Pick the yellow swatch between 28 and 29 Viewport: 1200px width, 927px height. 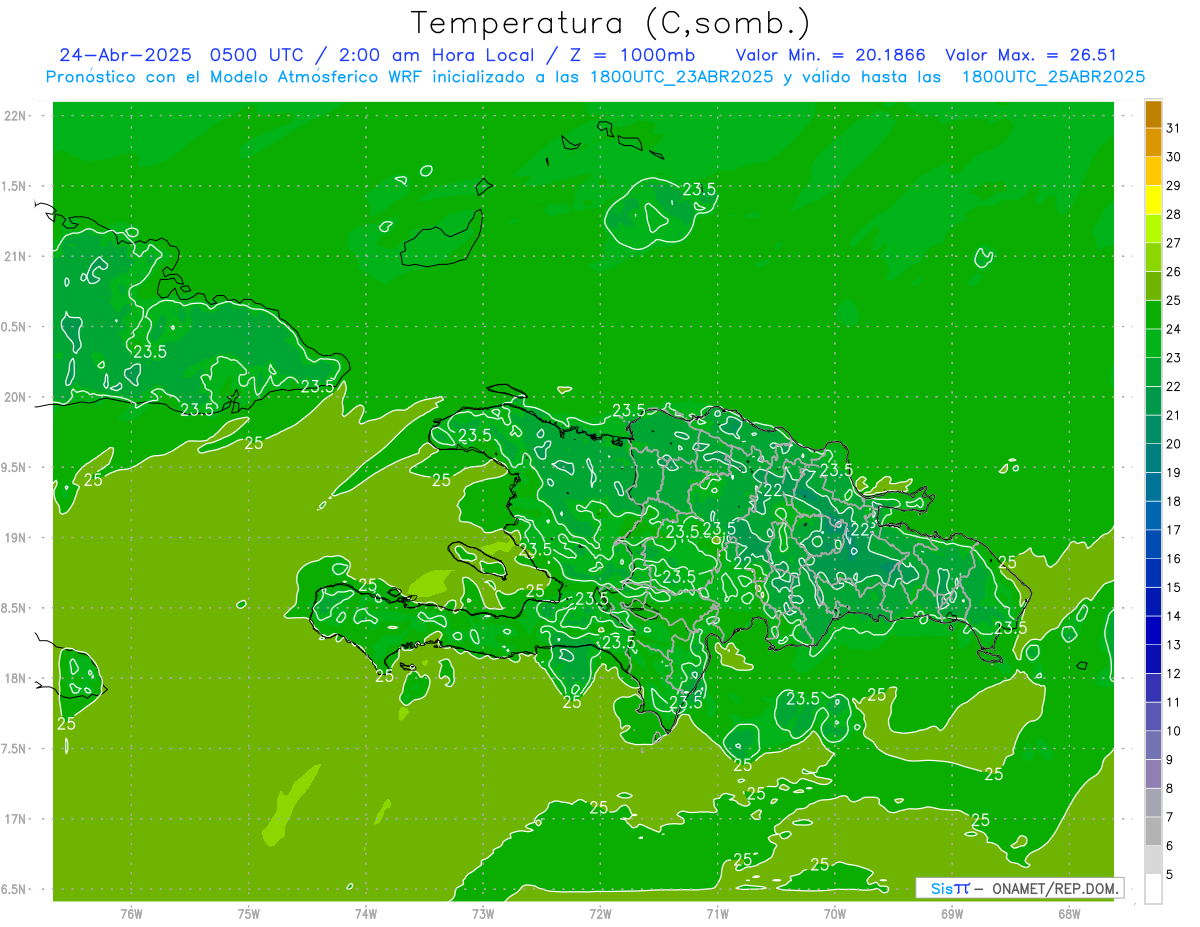1153,200
